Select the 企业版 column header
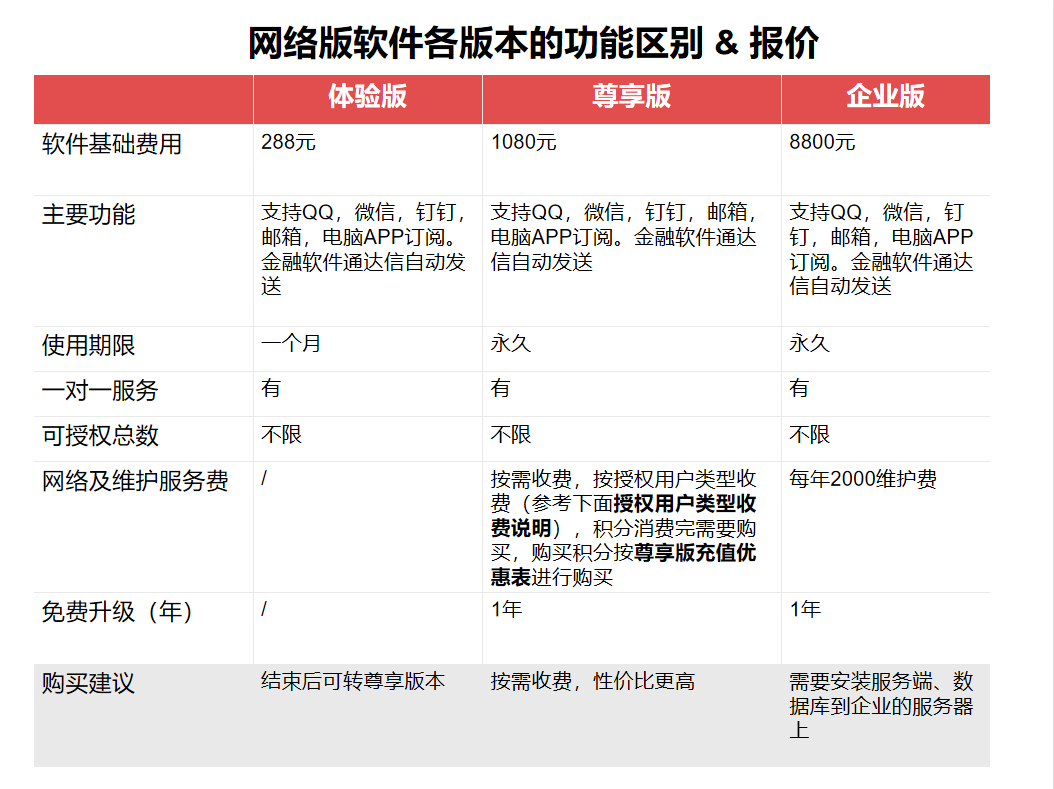This screenshot has height=789, width=1054. coord(885,97)
